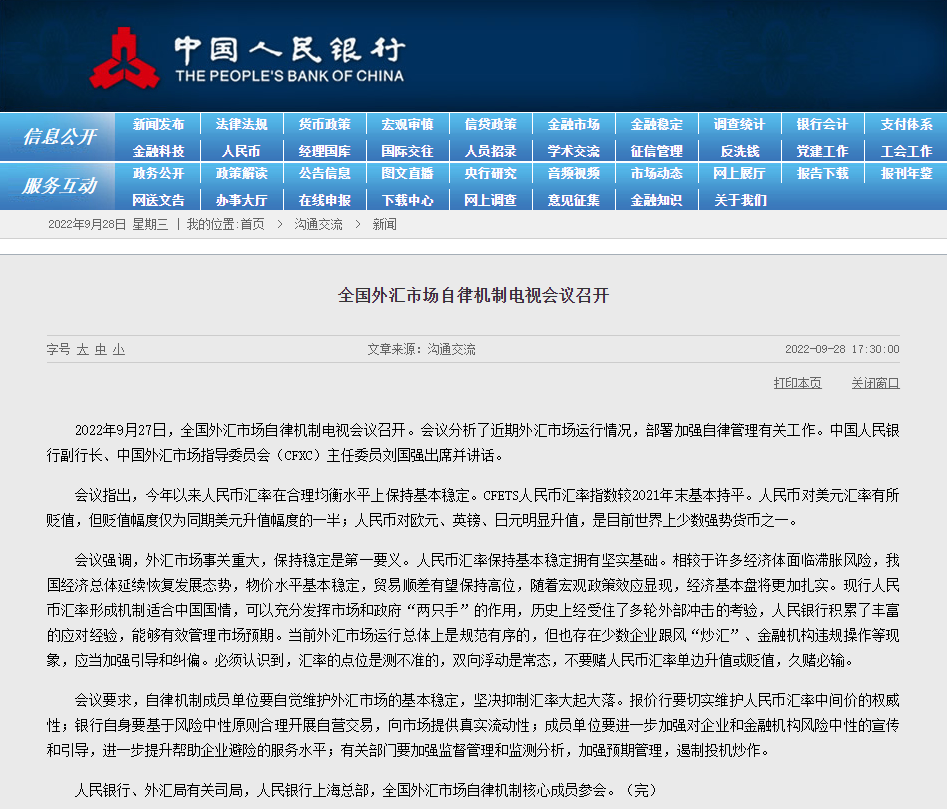This screenshot has height=809, width=947.
Task: Open 报告下载 menu link
Action: point(823,173)
